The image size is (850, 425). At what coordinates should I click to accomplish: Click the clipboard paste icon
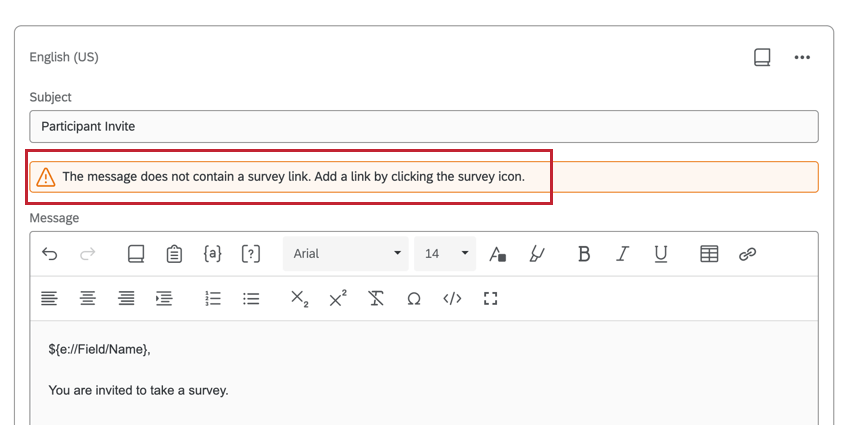(x=174, y=254)
